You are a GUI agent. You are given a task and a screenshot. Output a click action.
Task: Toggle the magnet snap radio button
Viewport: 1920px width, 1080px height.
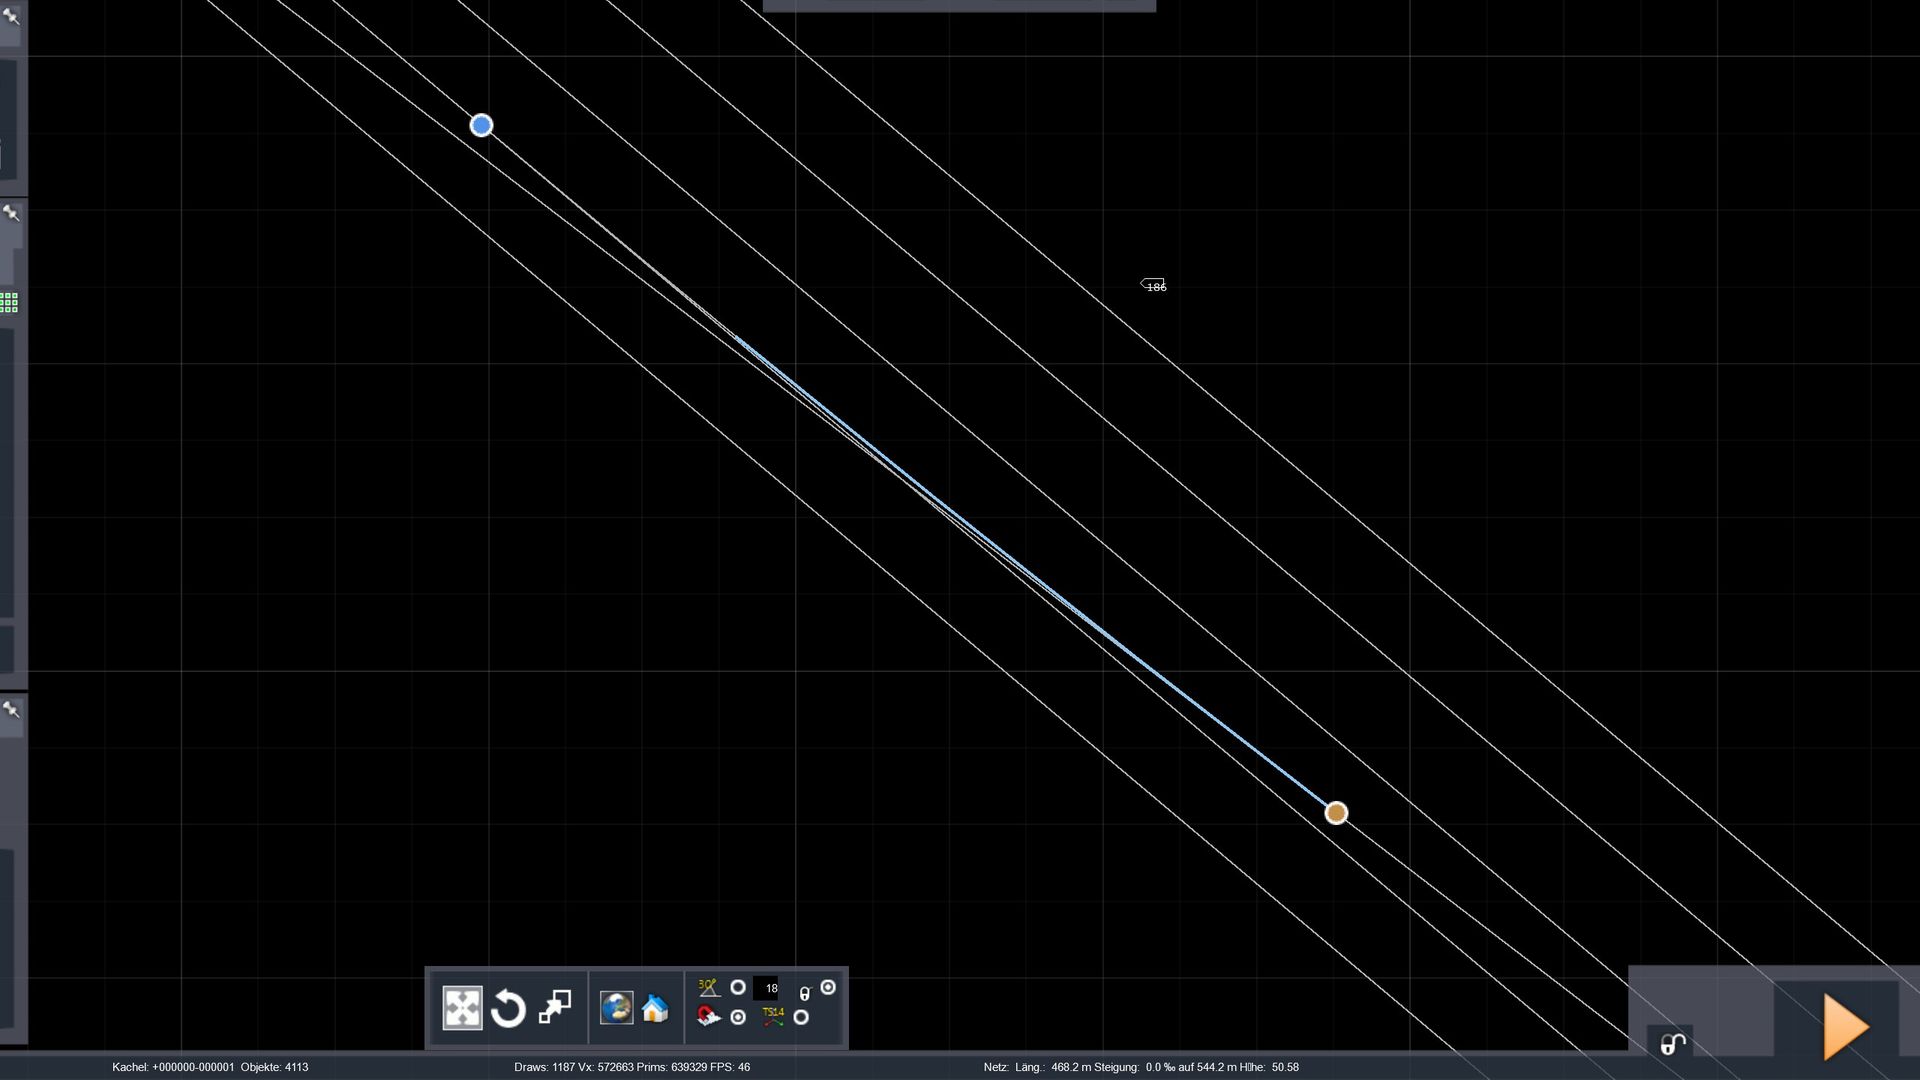(738, 1017)
